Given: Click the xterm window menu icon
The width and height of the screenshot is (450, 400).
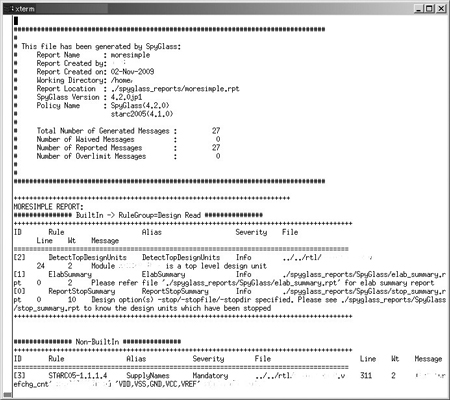Looking at the screenshot, I should (x=9, y=9).
